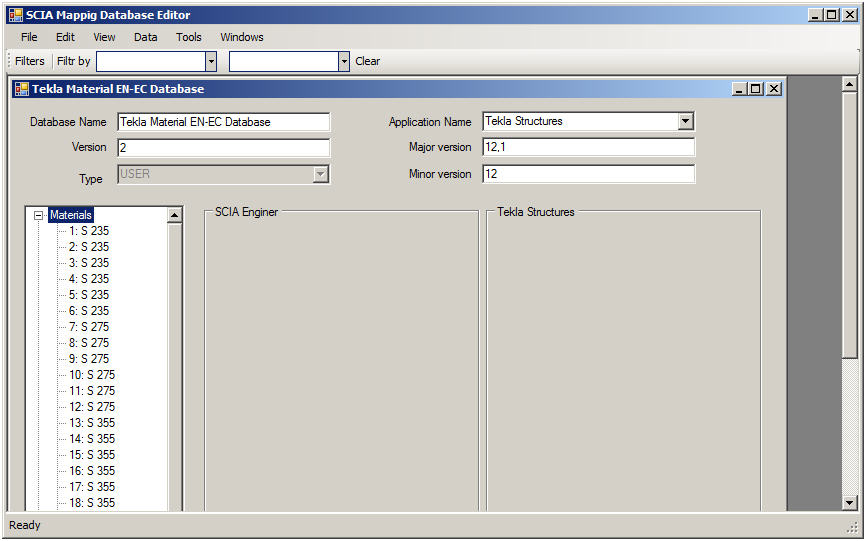The image size is (866, 541).
Task: Select tree item 2: S 235
Action: (x=89, y=247)
